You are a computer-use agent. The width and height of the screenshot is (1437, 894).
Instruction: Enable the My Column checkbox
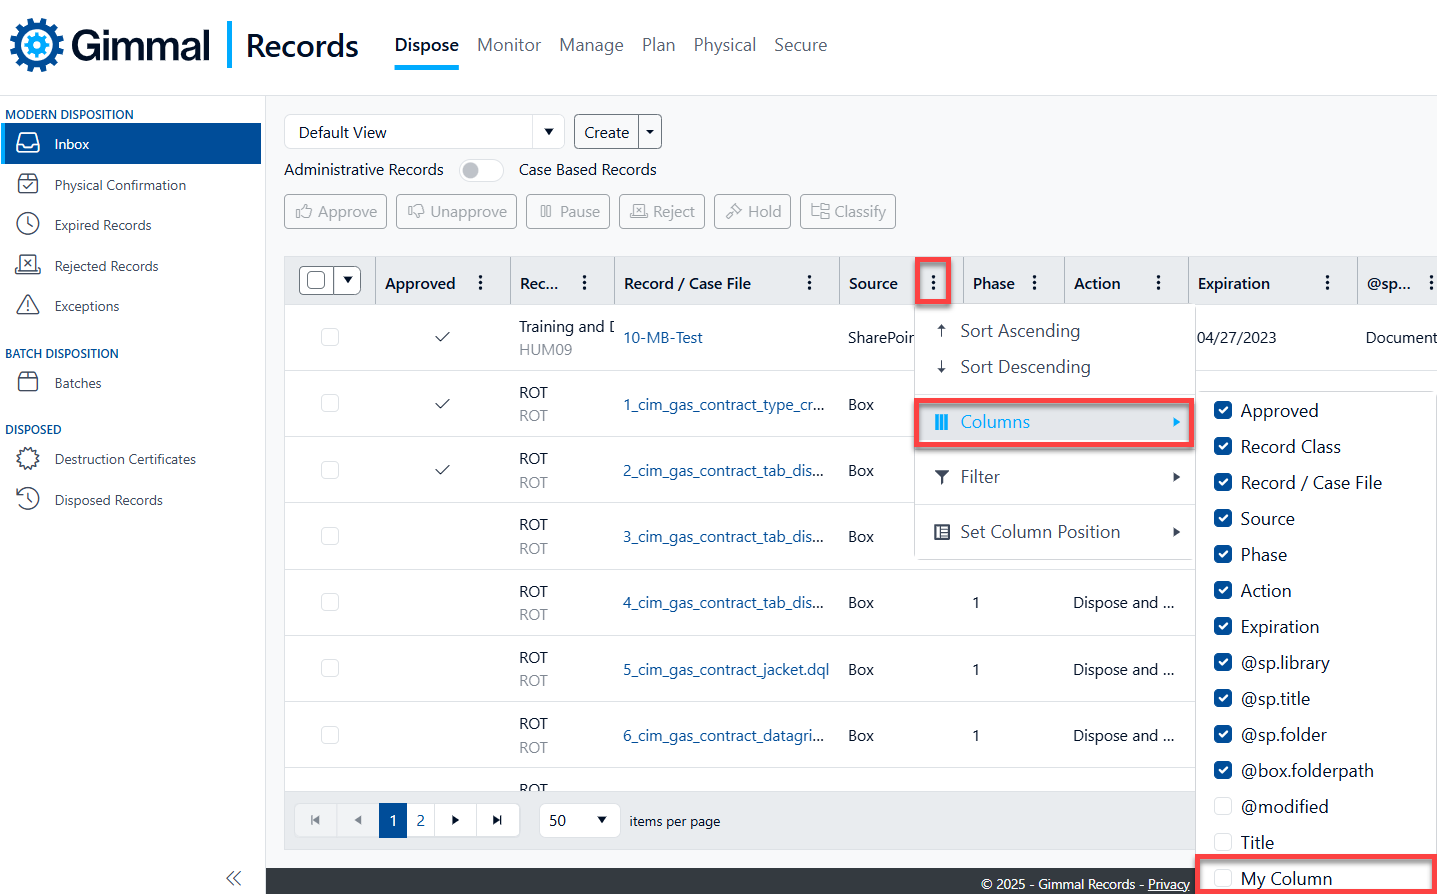coord(1223,878)
